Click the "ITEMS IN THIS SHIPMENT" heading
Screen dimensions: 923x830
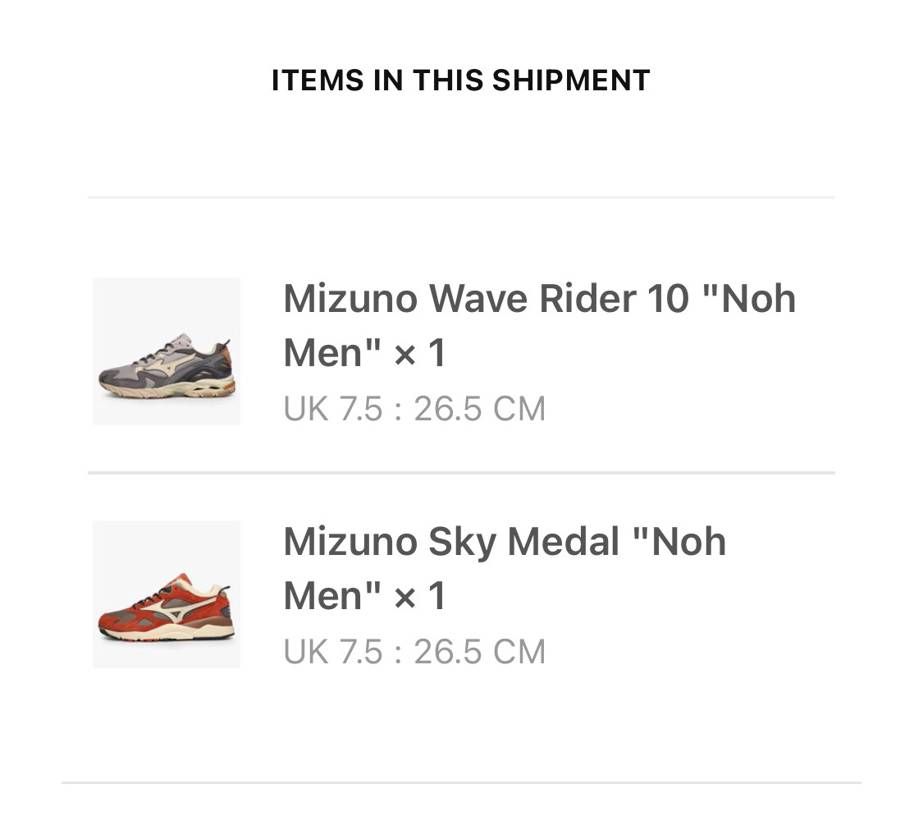coord(461,81)
